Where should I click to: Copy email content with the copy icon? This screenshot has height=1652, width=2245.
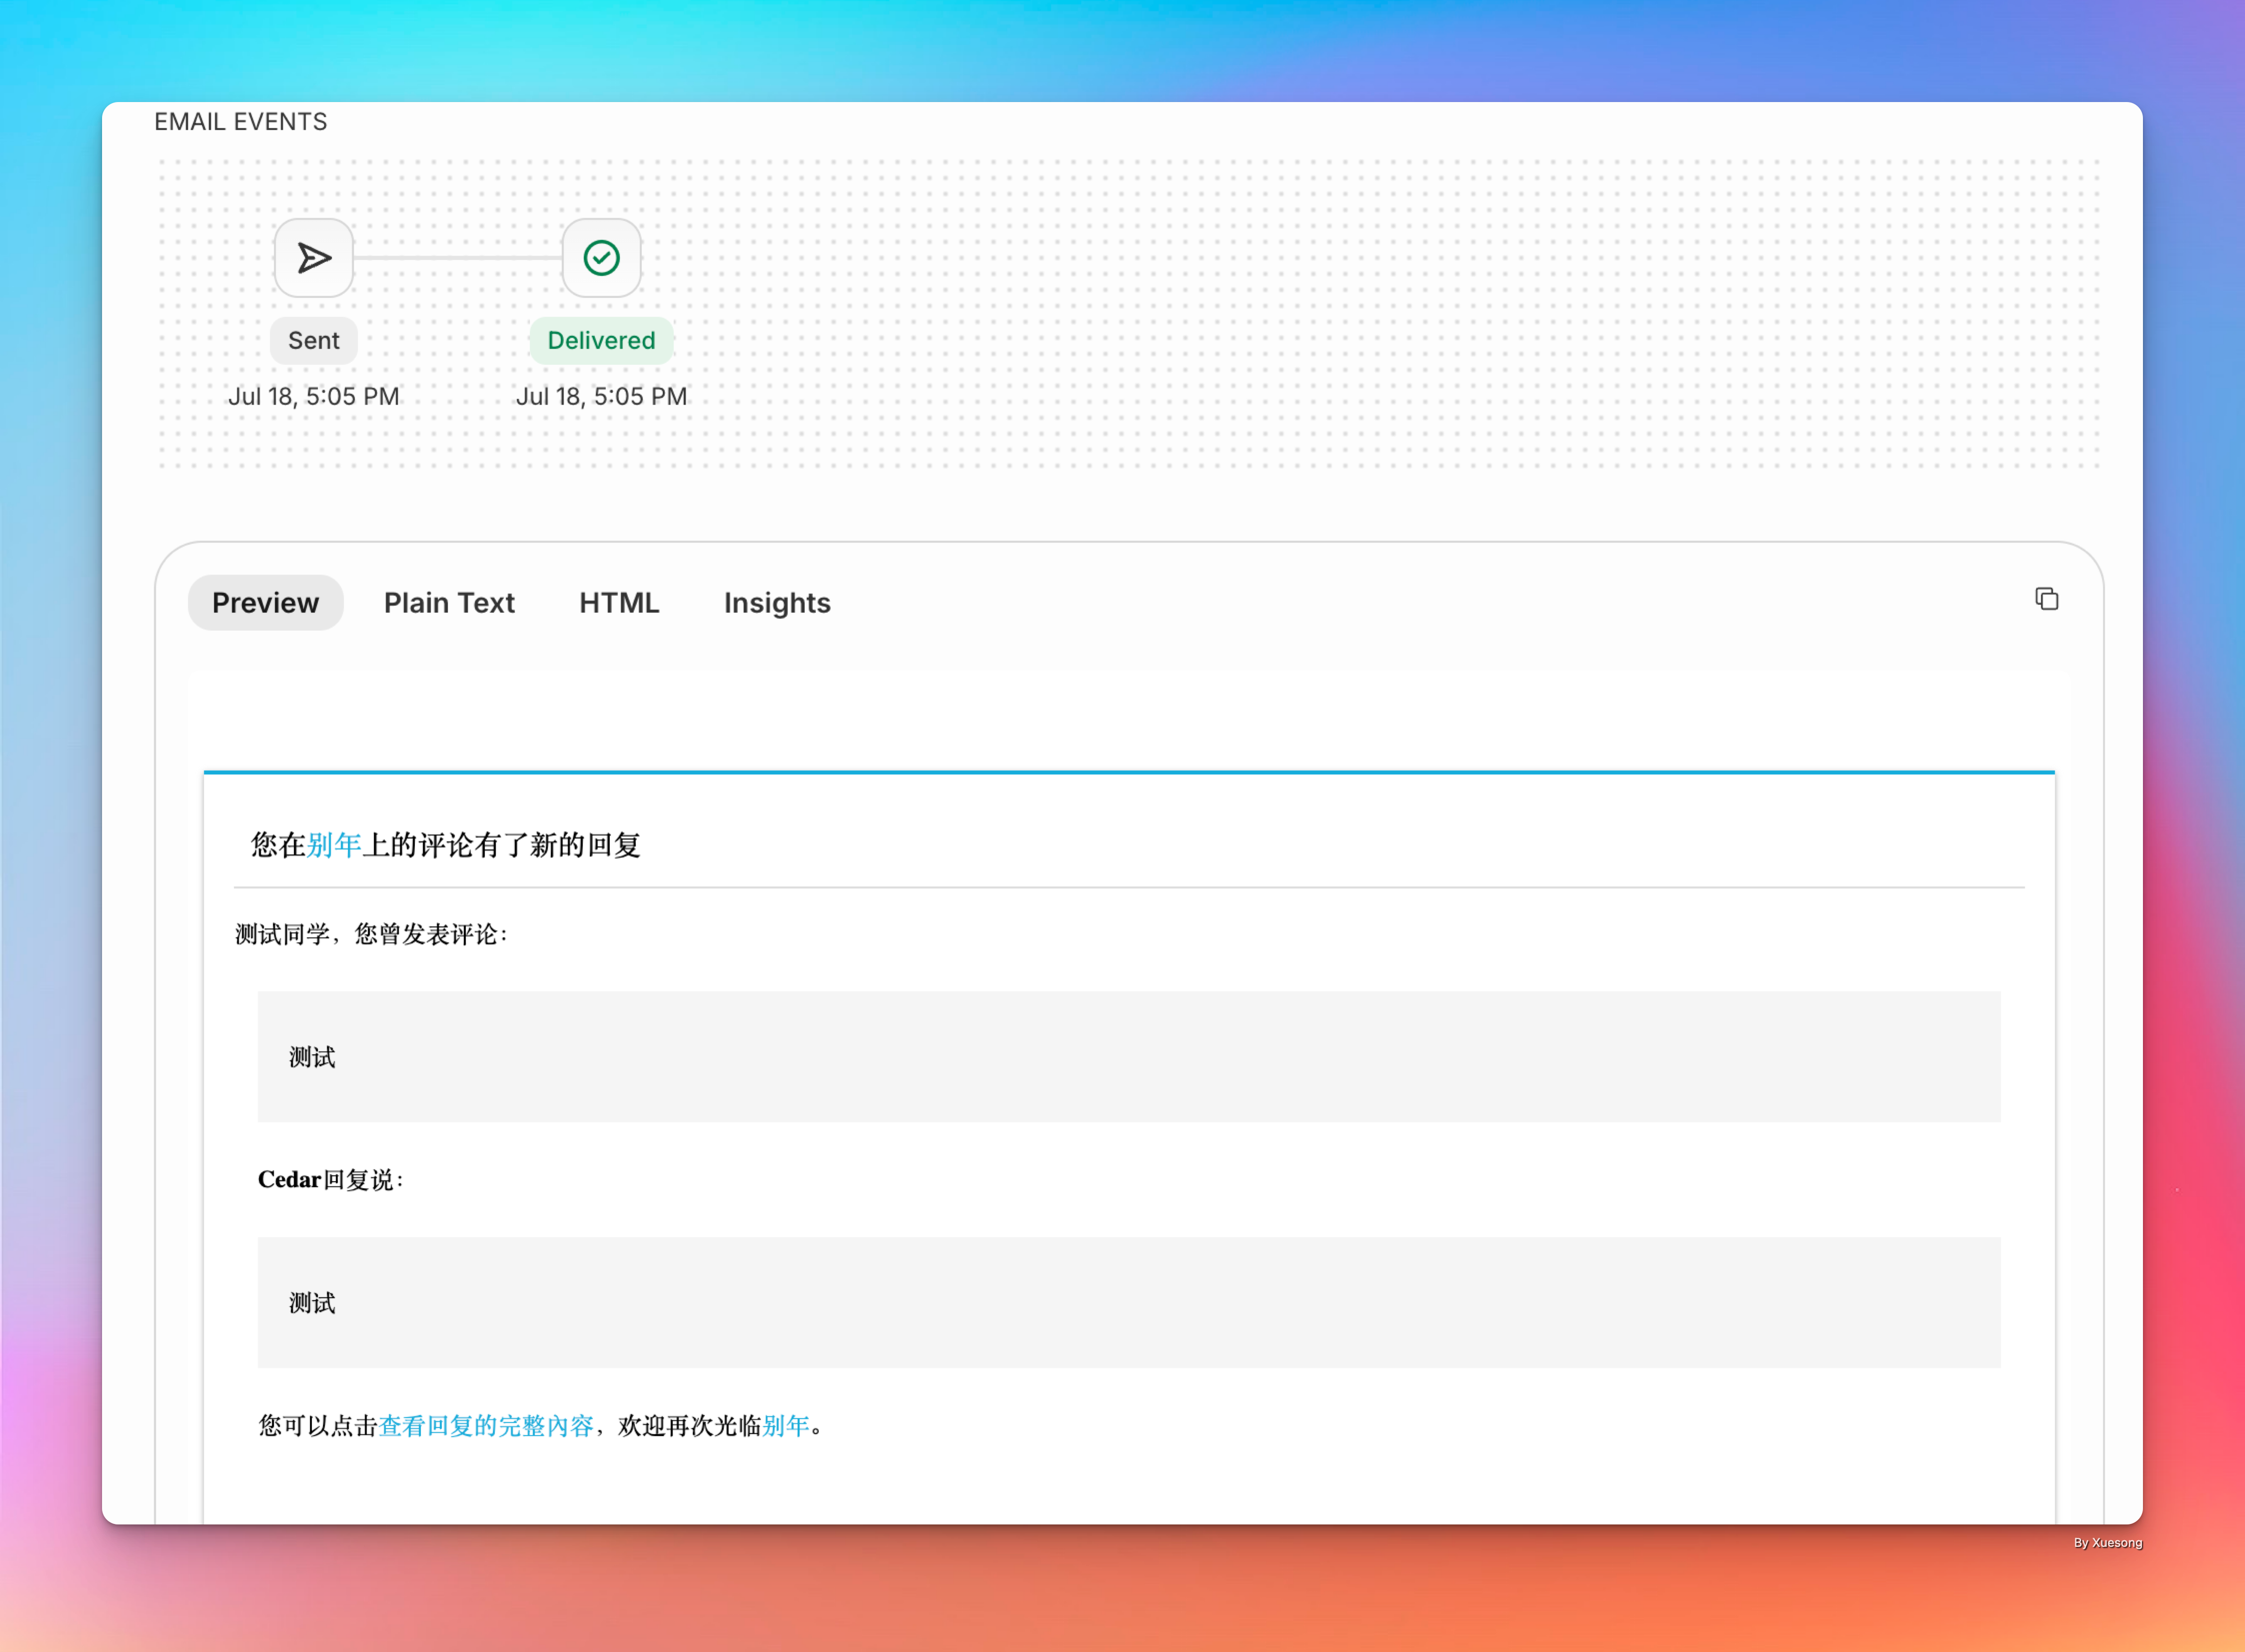[x=2046, y=599]
